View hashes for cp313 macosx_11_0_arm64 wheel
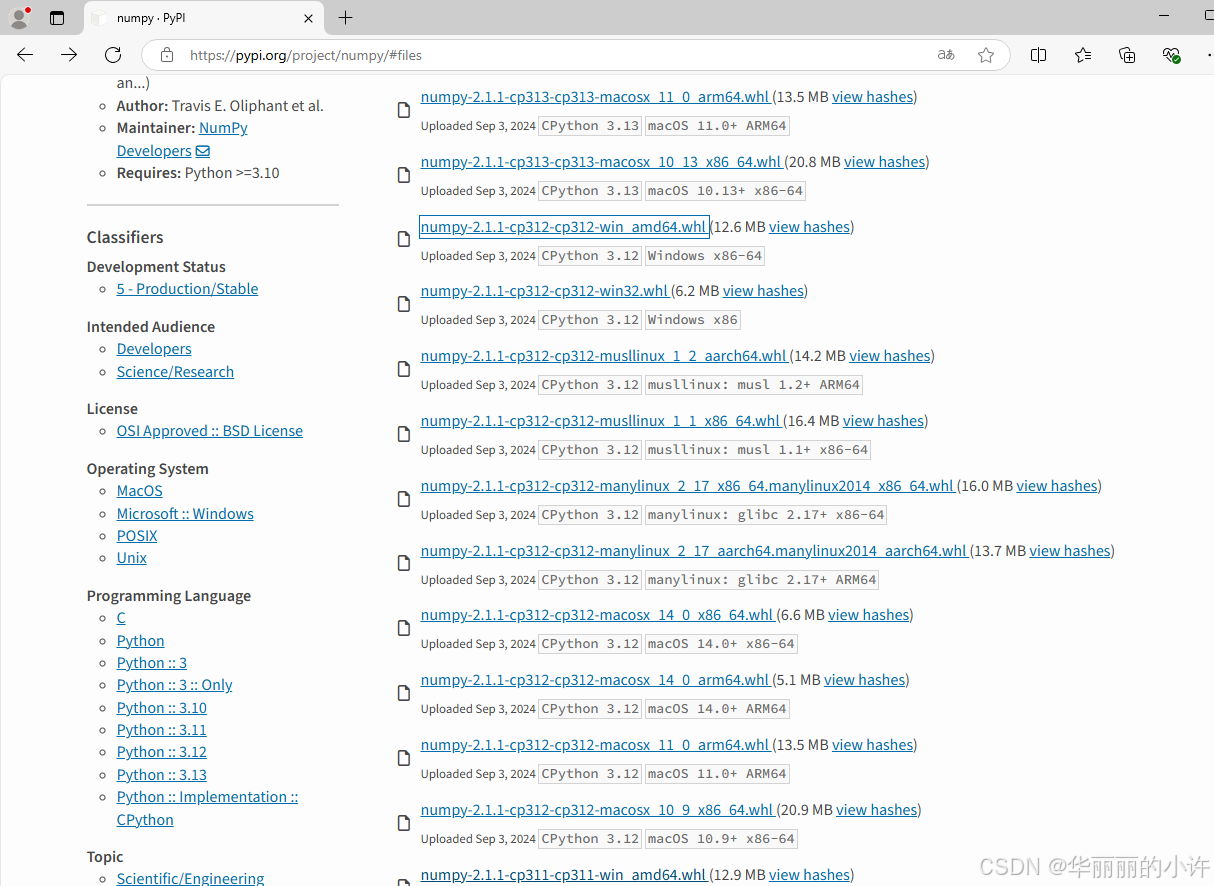This screenshot has width=1214, height=886. pos(873,97)
